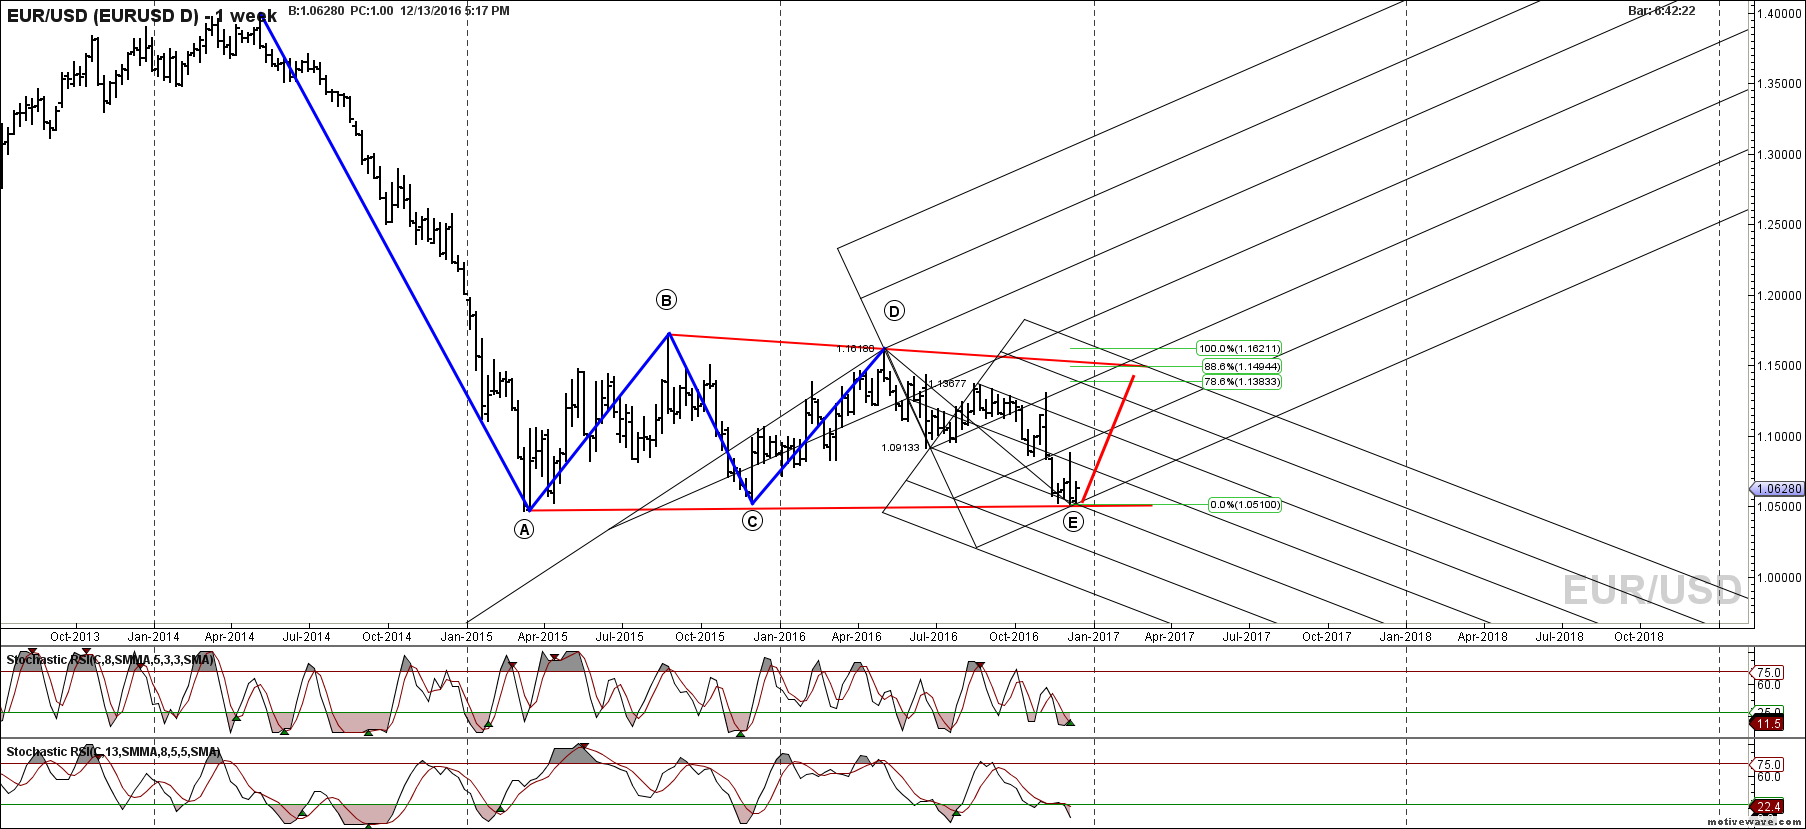1806x829 pixels.
Task: Click the Bar: 6:42:22 countdown text
Action: pos(1662,11)
